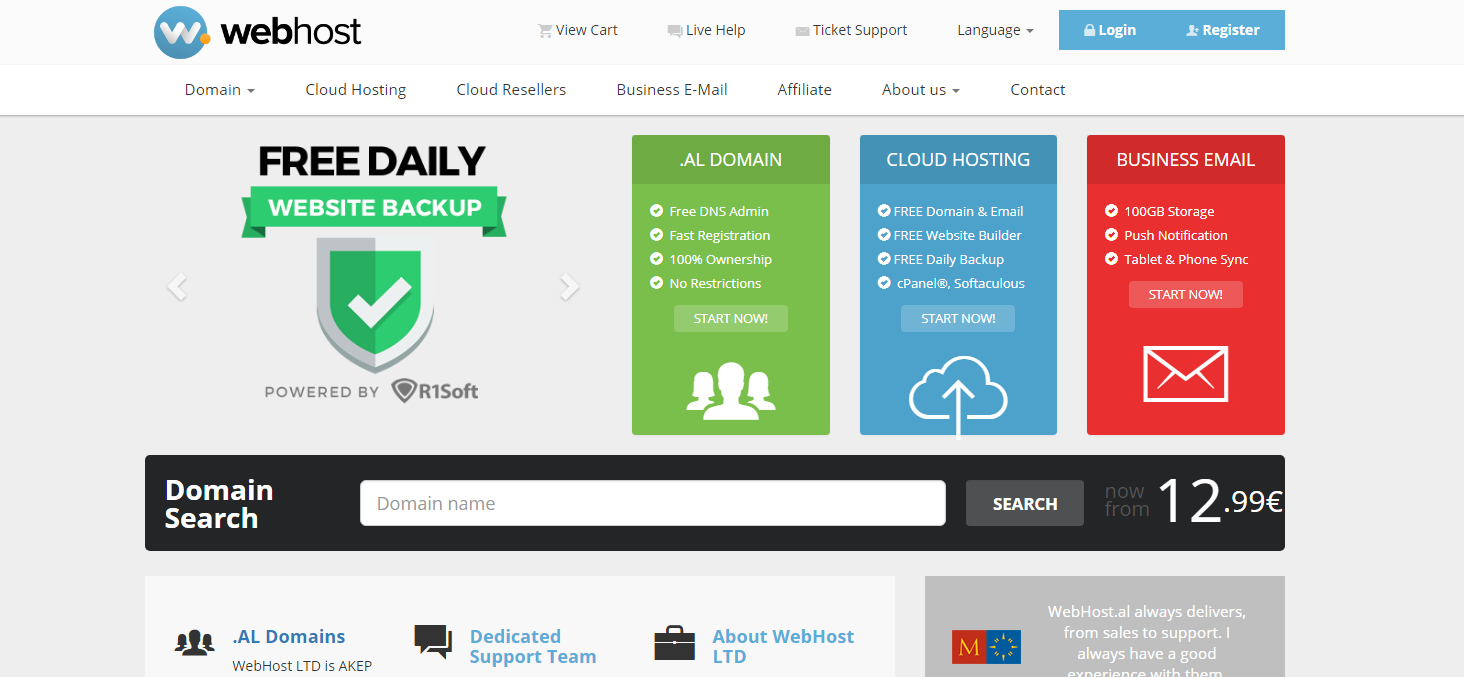Expand the Language dropdown
The width and height of the screenshot is (1464, 677).
pyautogui.click(x=995, y=30)
